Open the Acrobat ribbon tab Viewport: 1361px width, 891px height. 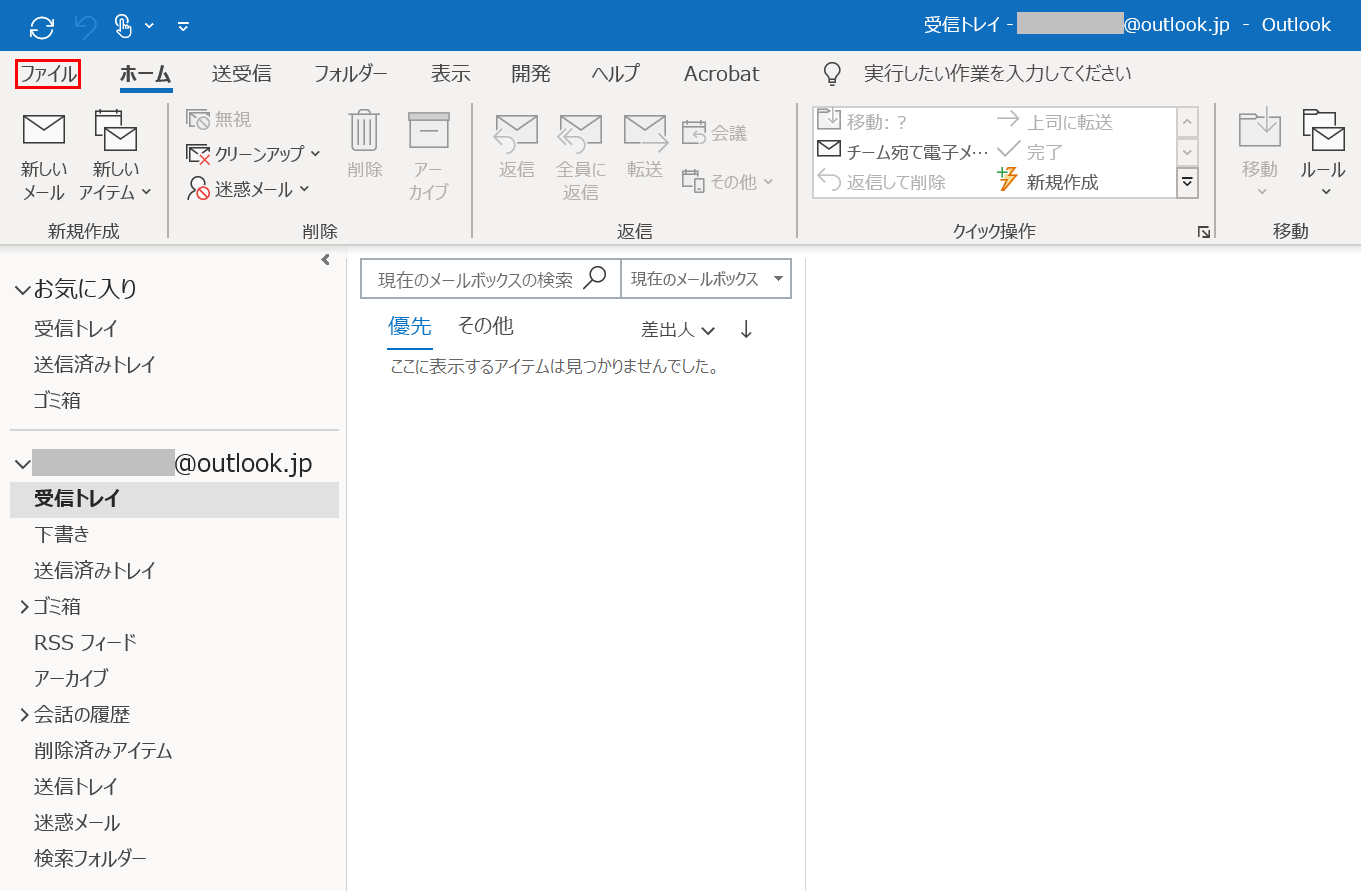click(x=721, y=74)
